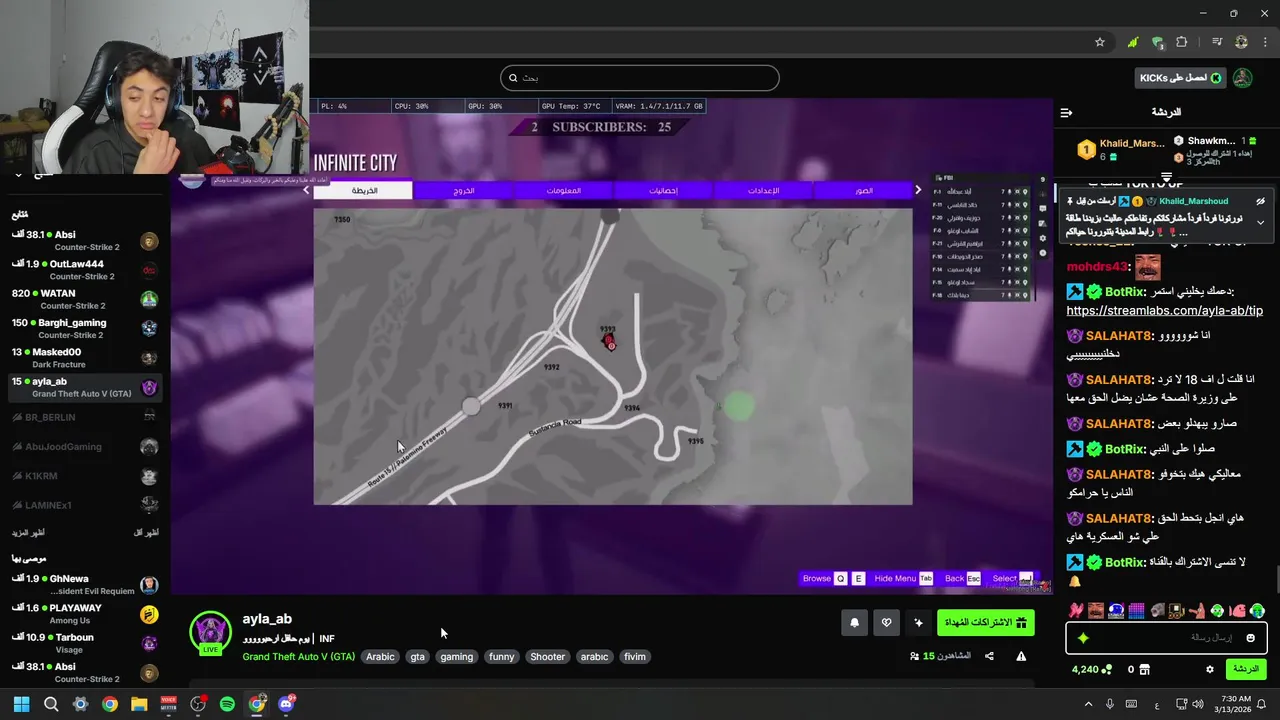Report the stream via warning triangle
The height and width of the screenshot is (720, 1280).
(1021, 657)
